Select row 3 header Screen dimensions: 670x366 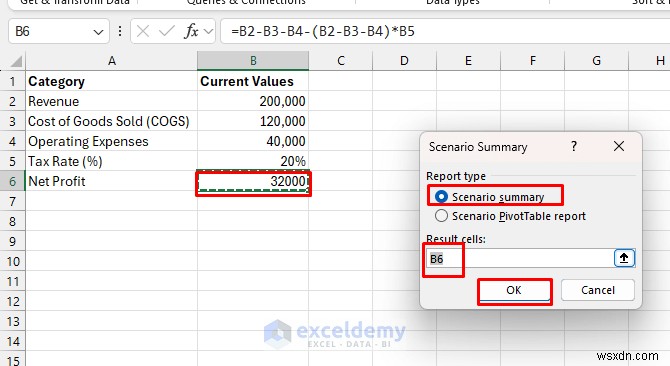[12, 121]
